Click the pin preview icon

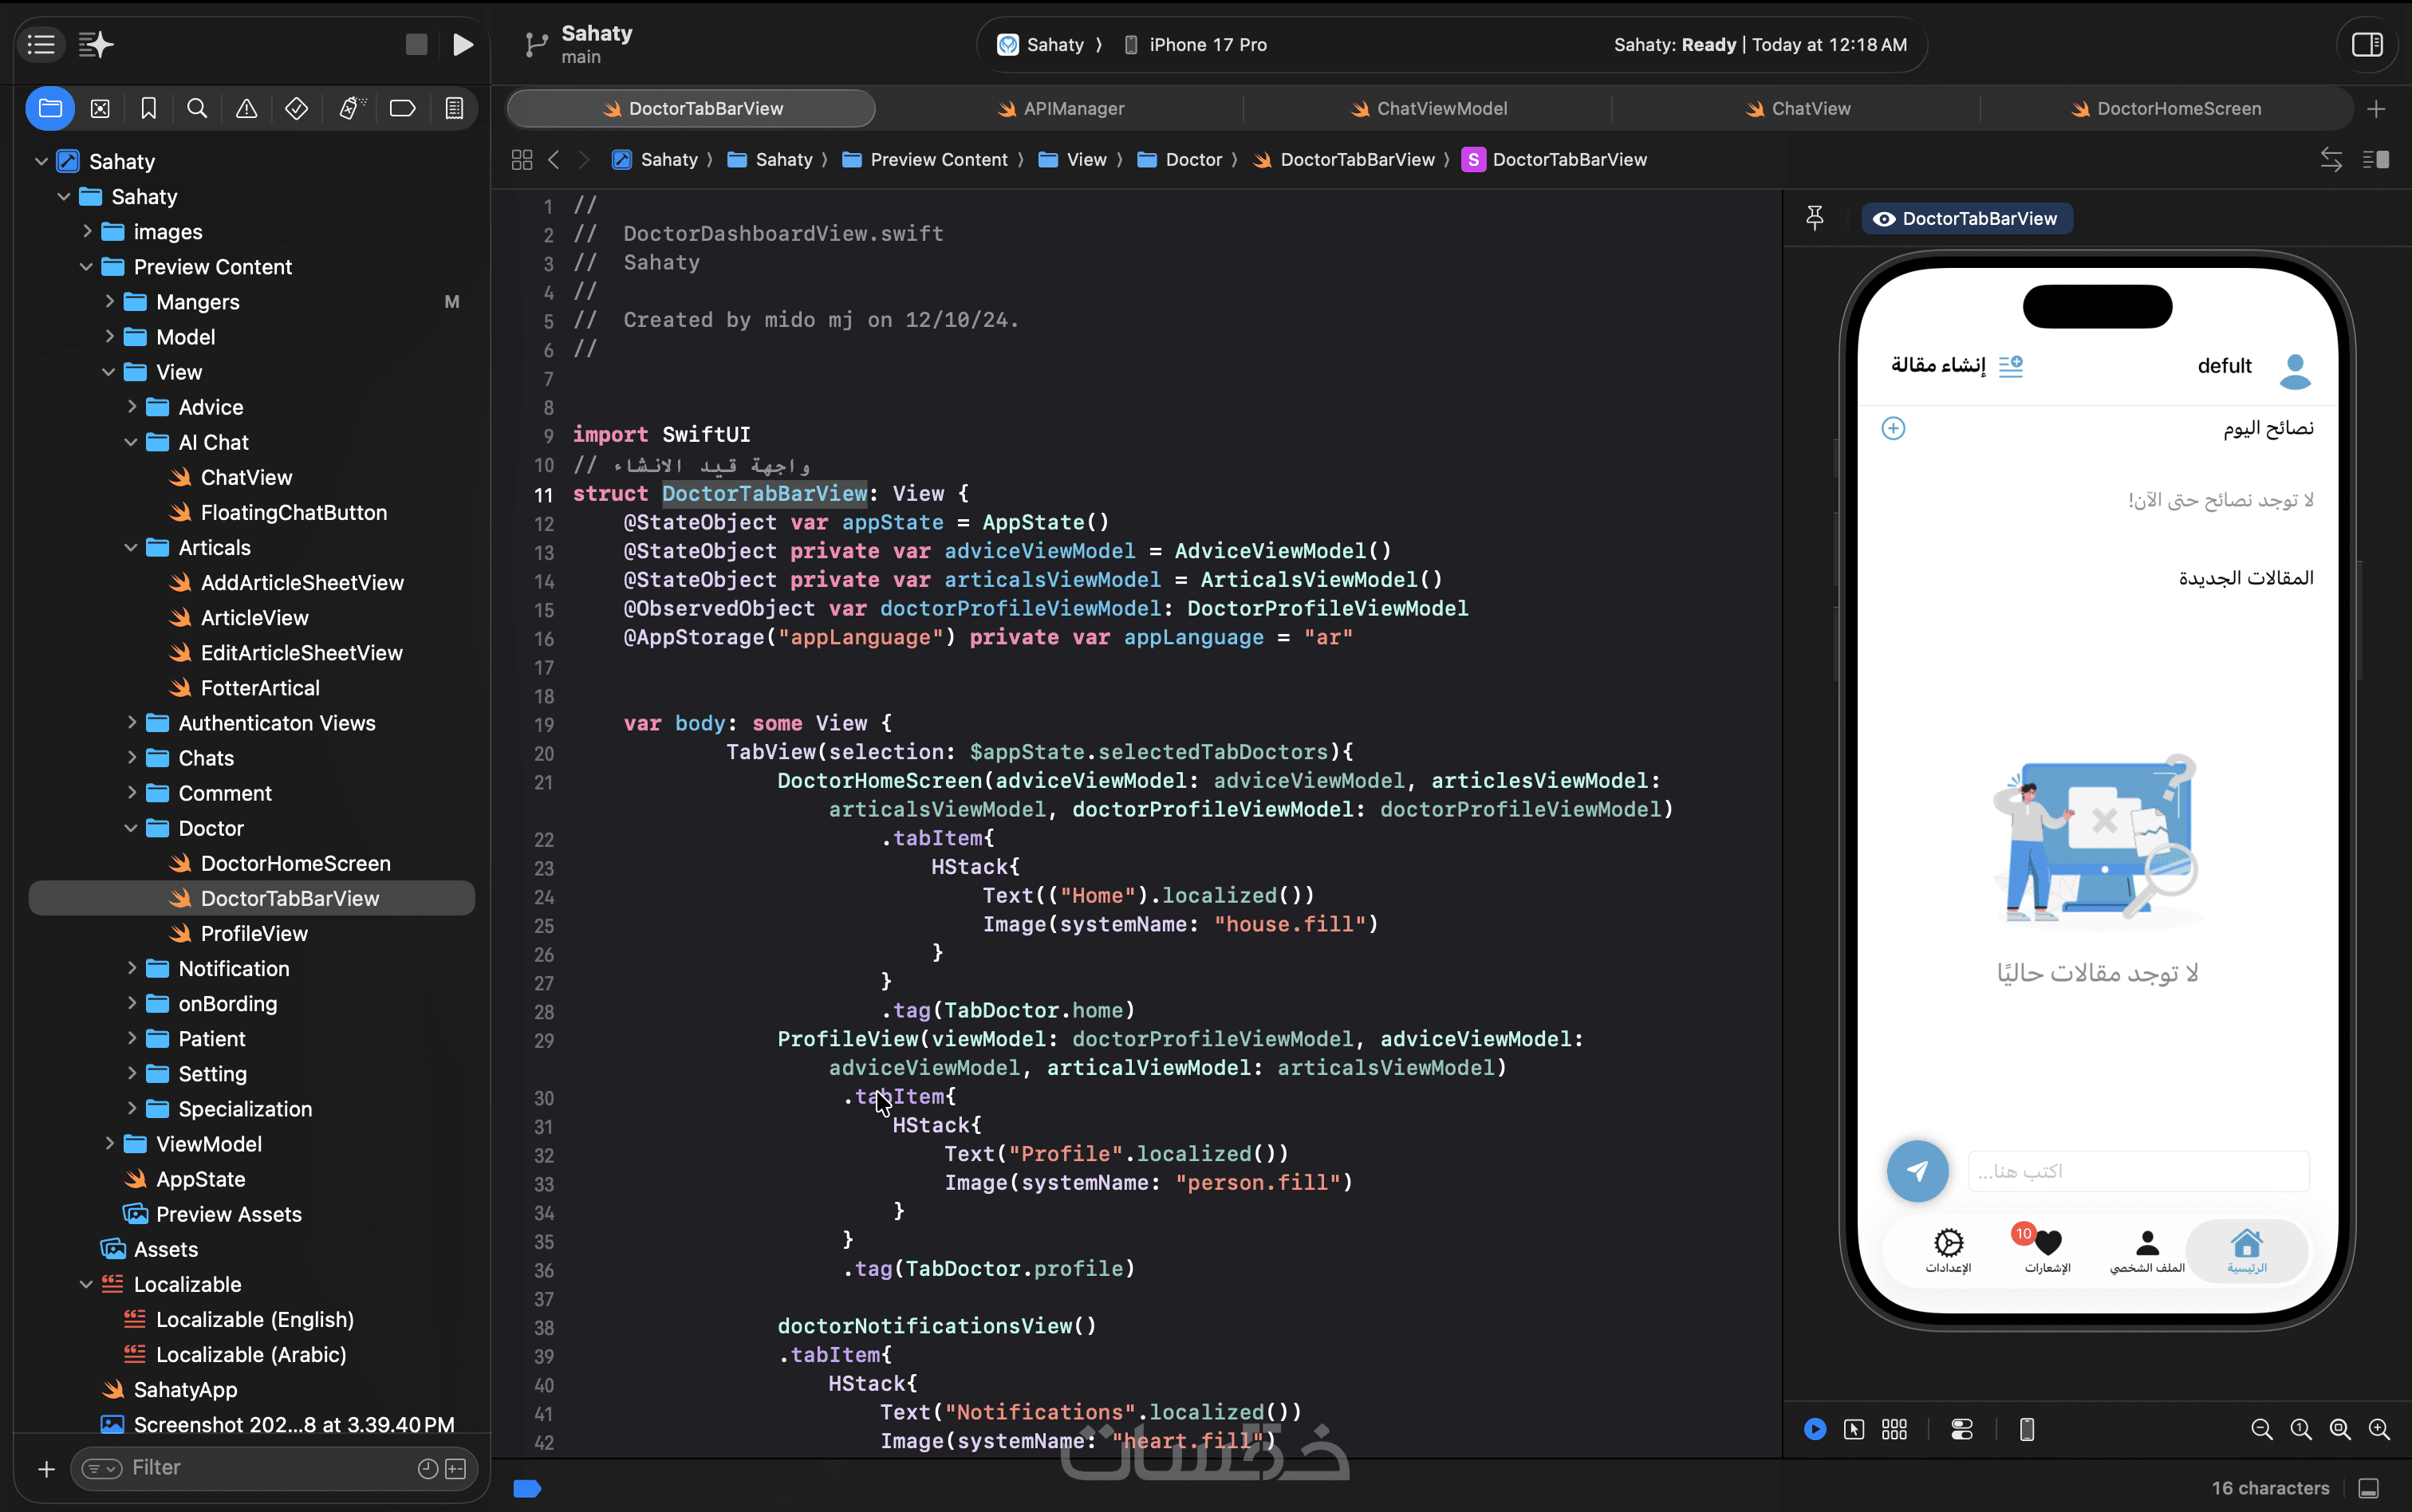pyautogui.click(x=1815, y=218)
